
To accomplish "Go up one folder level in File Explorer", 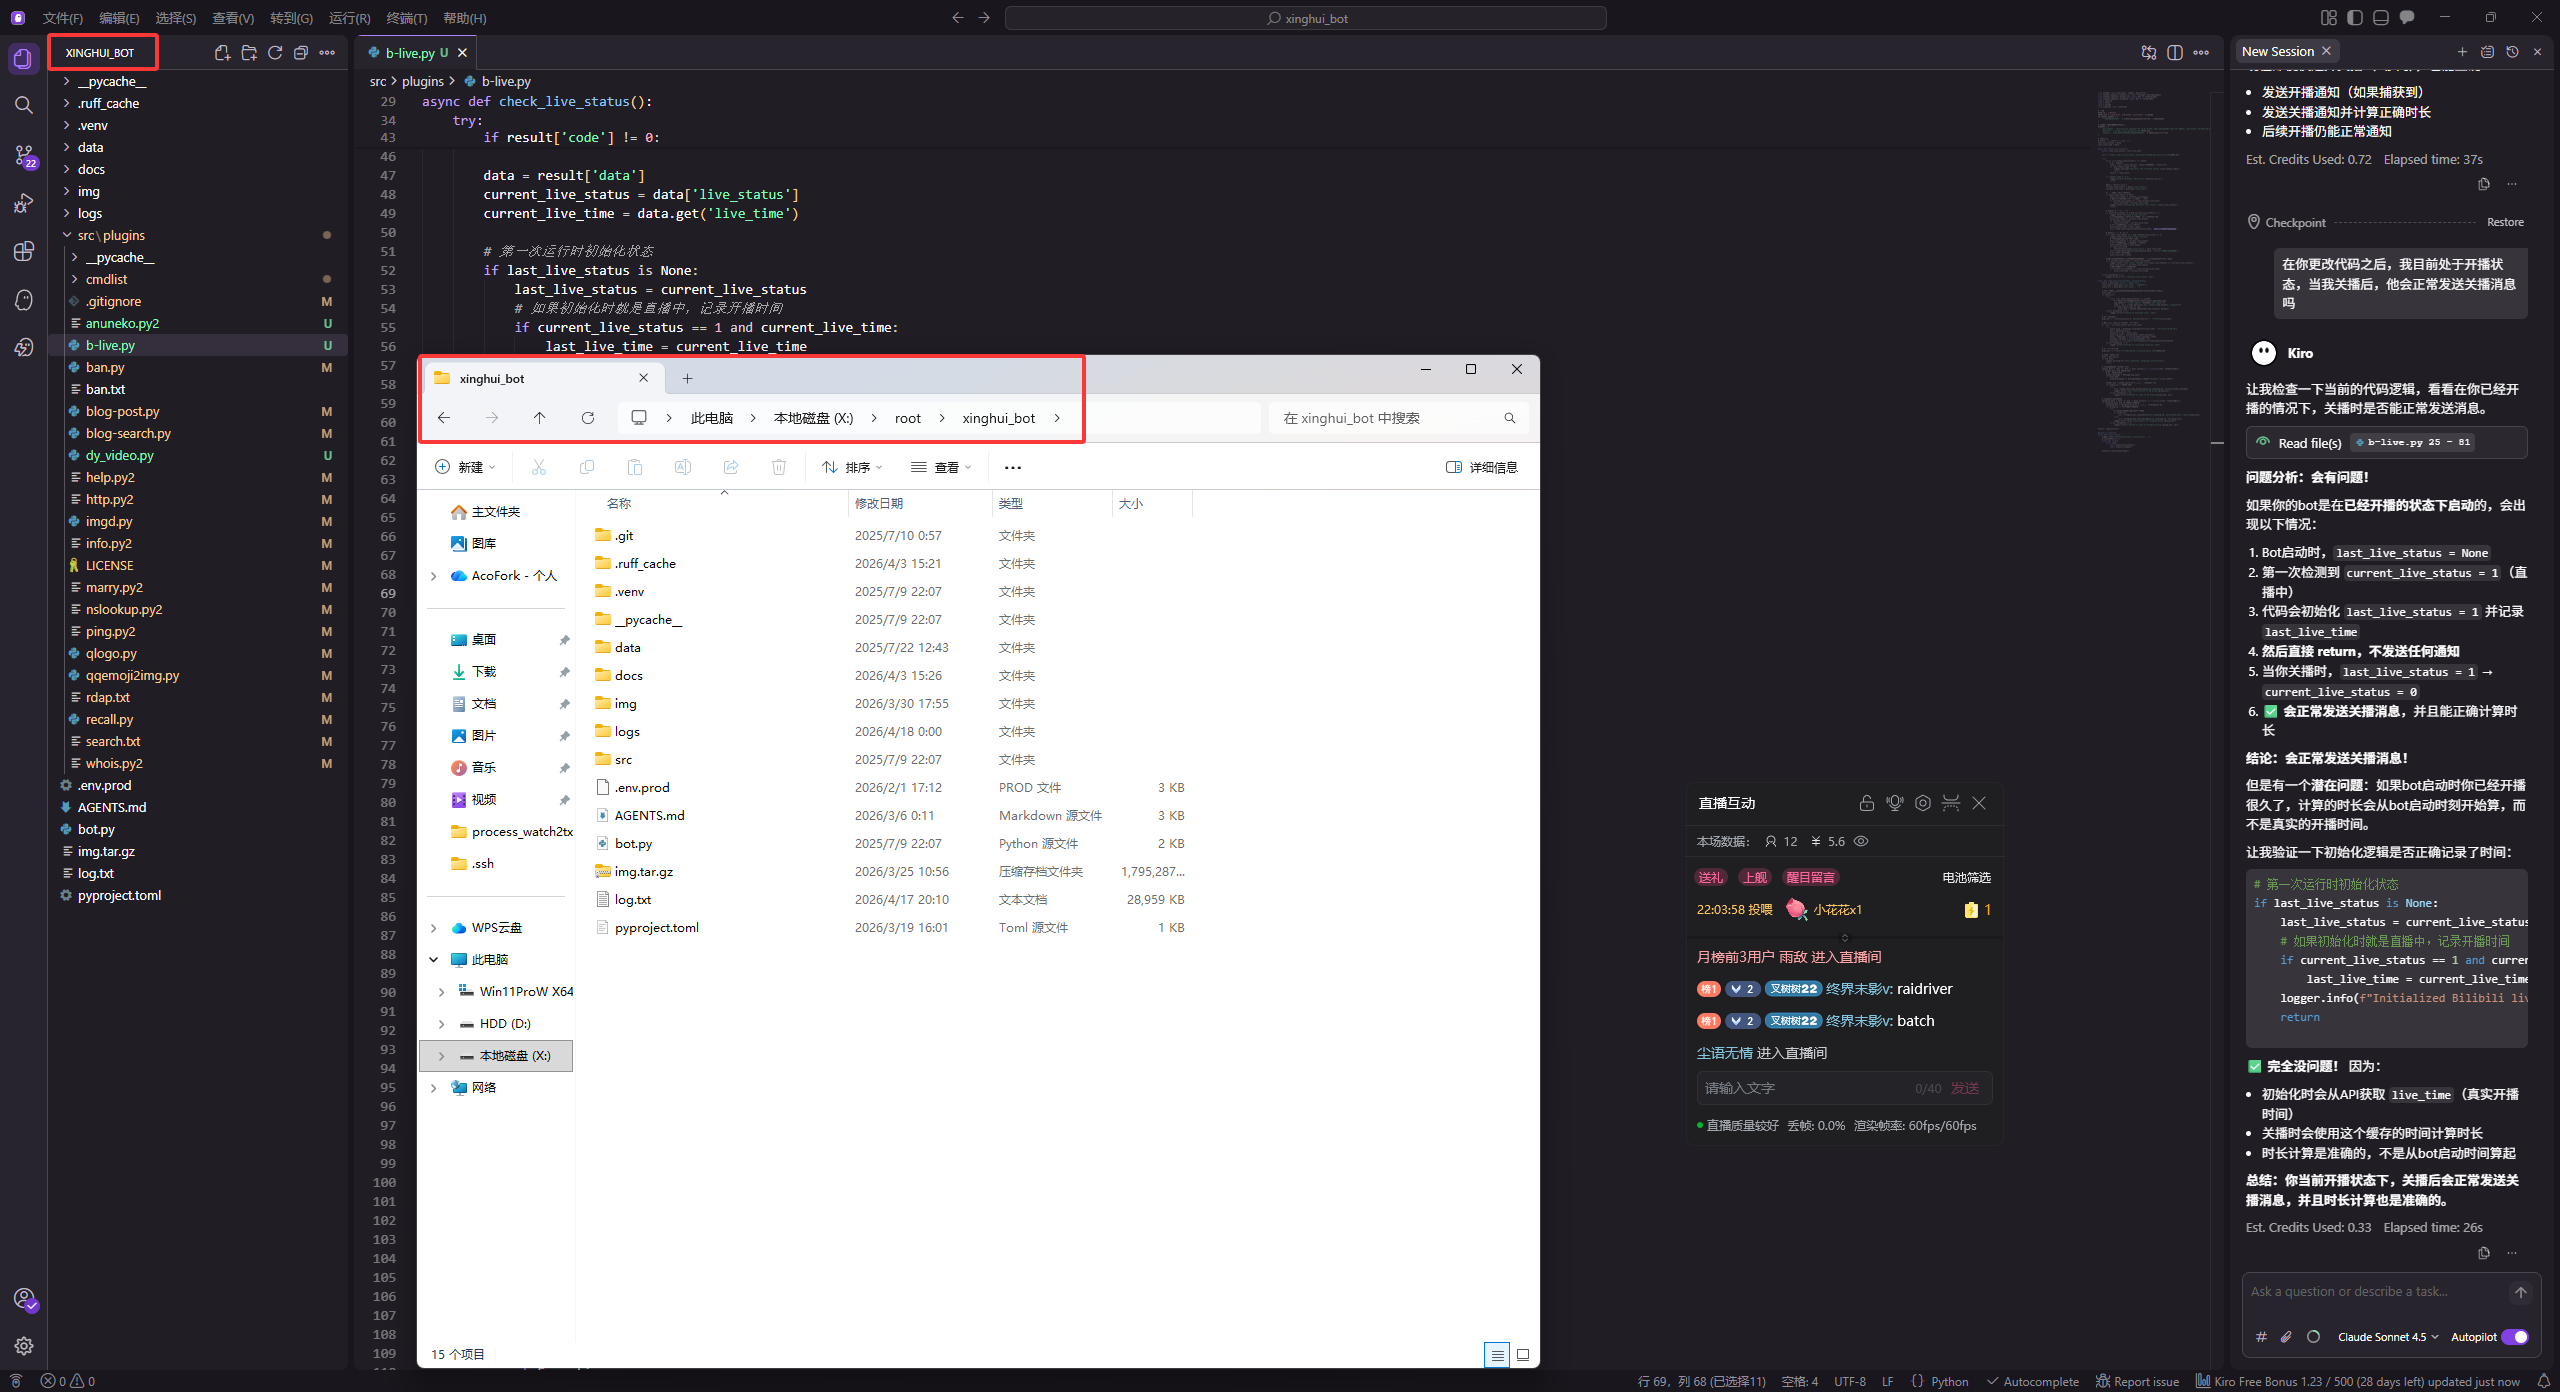I will [539, 418].
